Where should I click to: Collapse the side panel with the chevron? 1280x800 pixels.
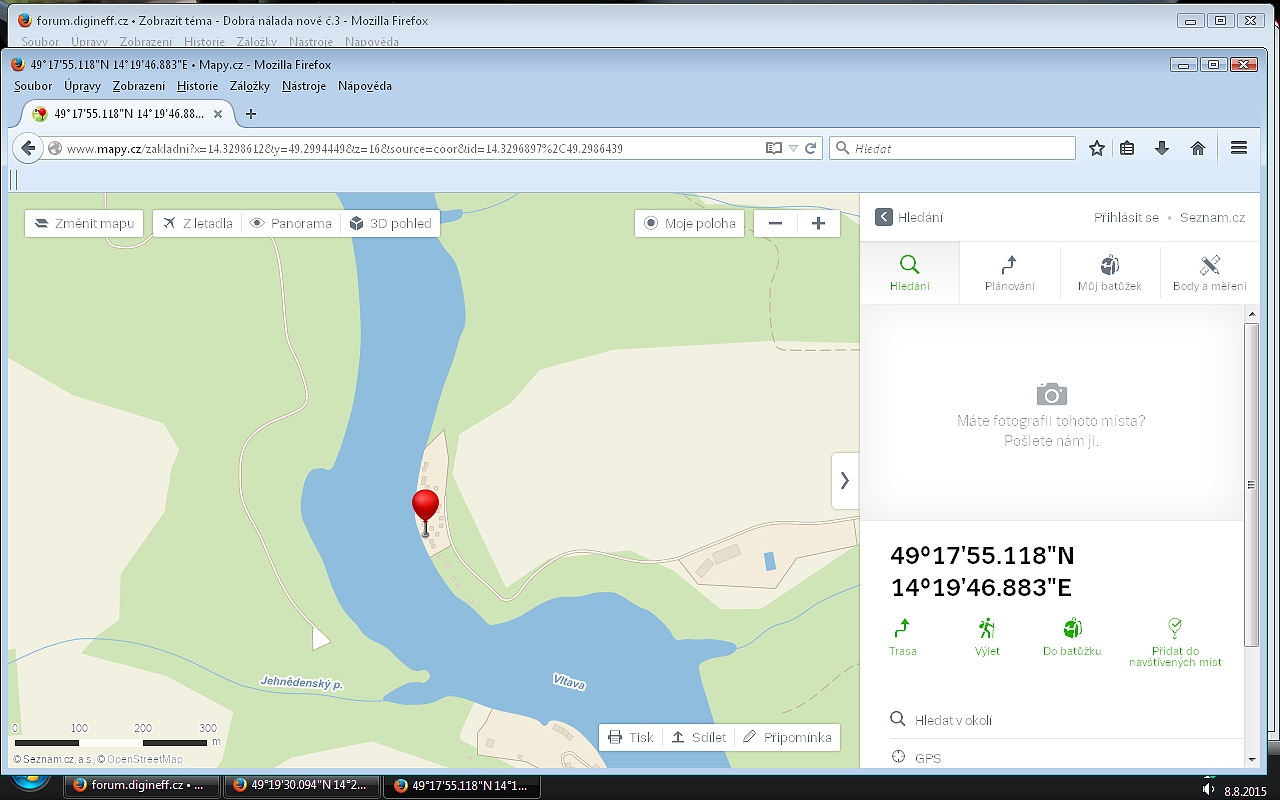coord(845,480)
